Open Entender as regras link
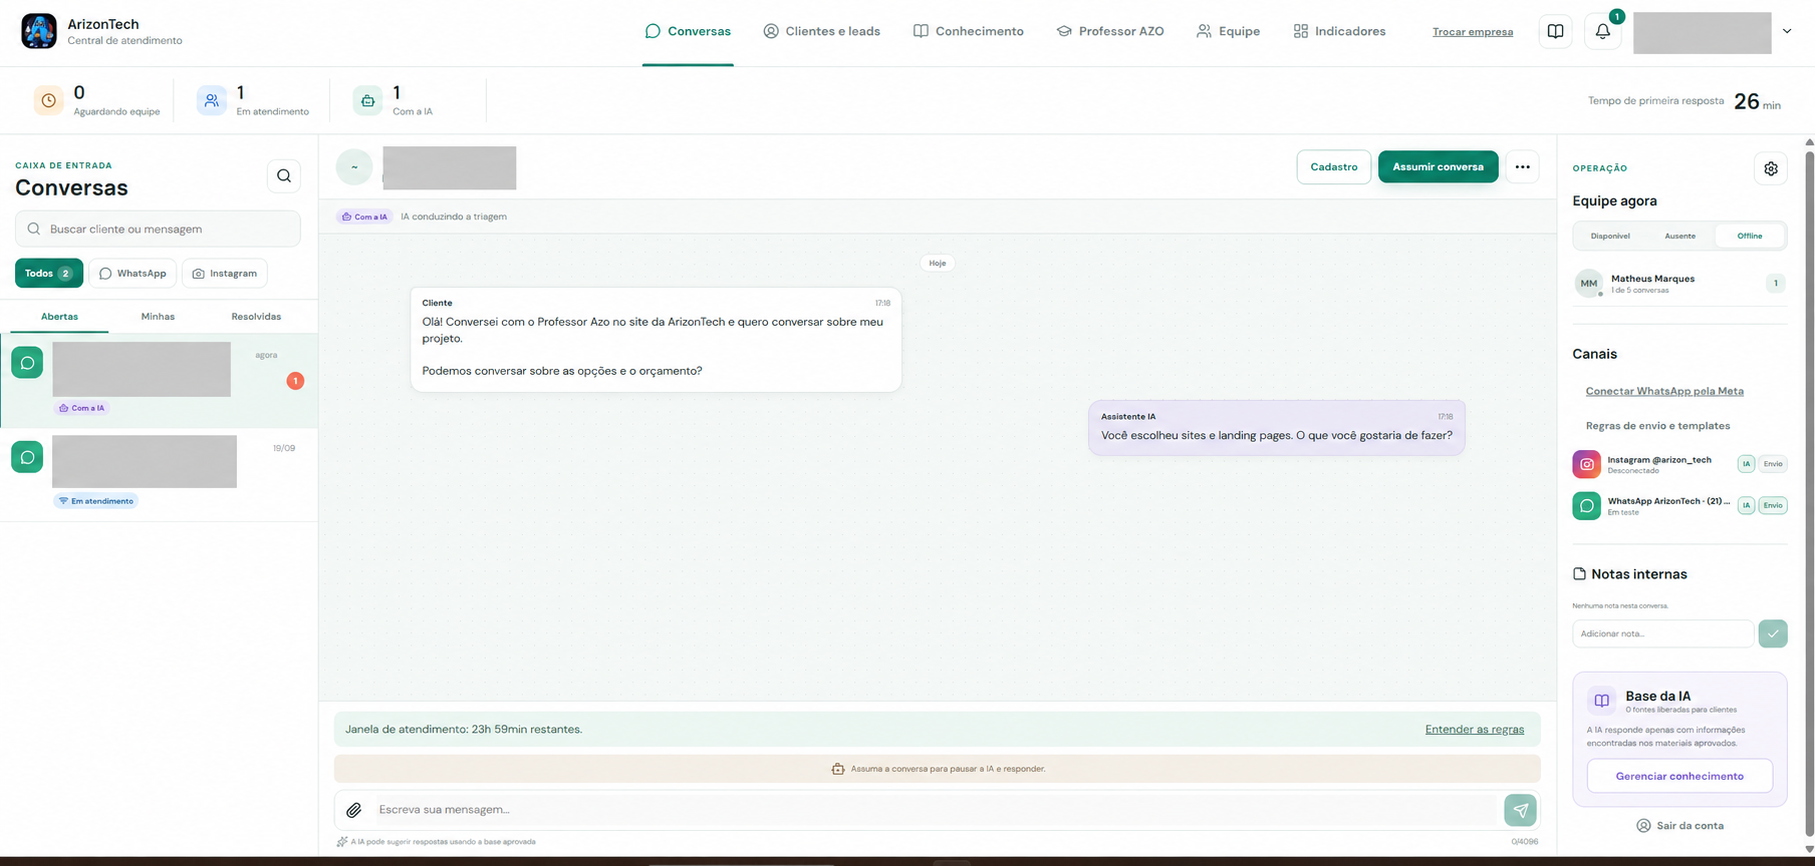 point(1474,730)
